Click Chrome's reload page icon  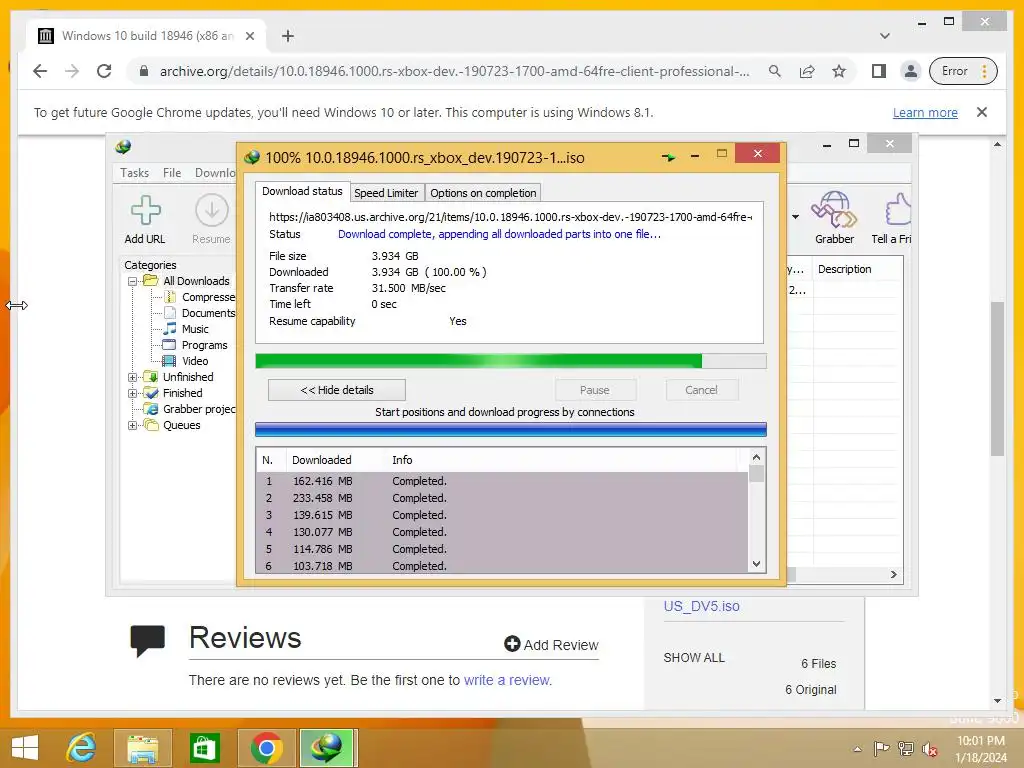[104, 71]
